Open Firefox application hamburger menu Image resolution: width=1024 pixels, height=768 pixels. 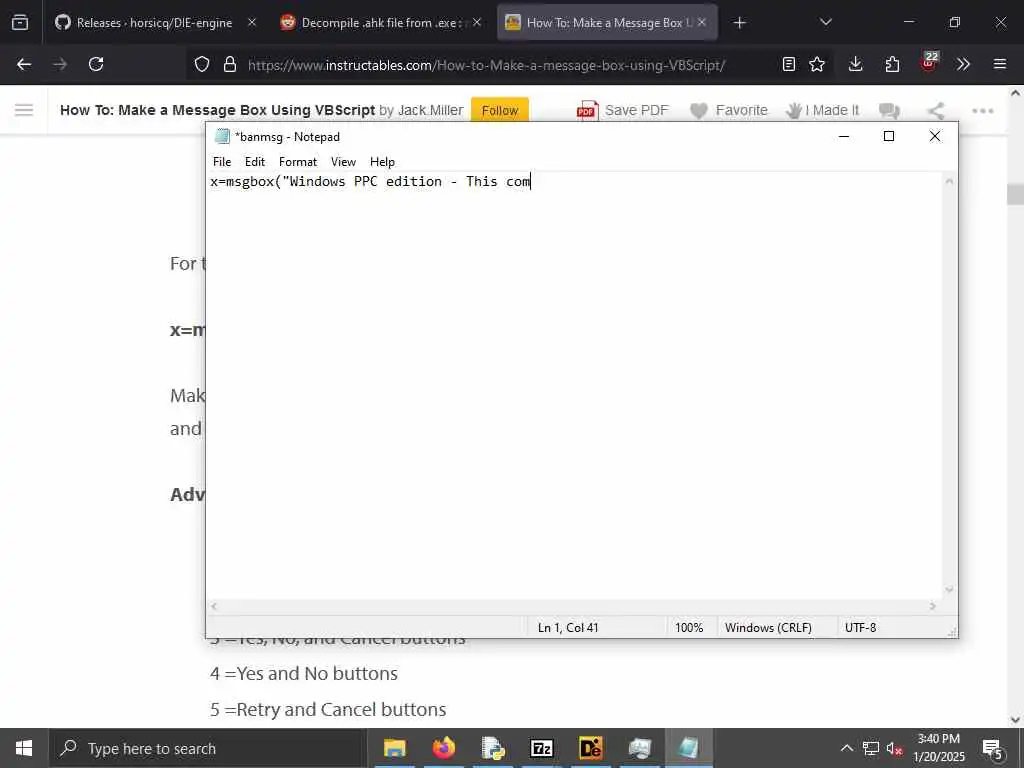pyautogui.click(x=1000, y=64)
